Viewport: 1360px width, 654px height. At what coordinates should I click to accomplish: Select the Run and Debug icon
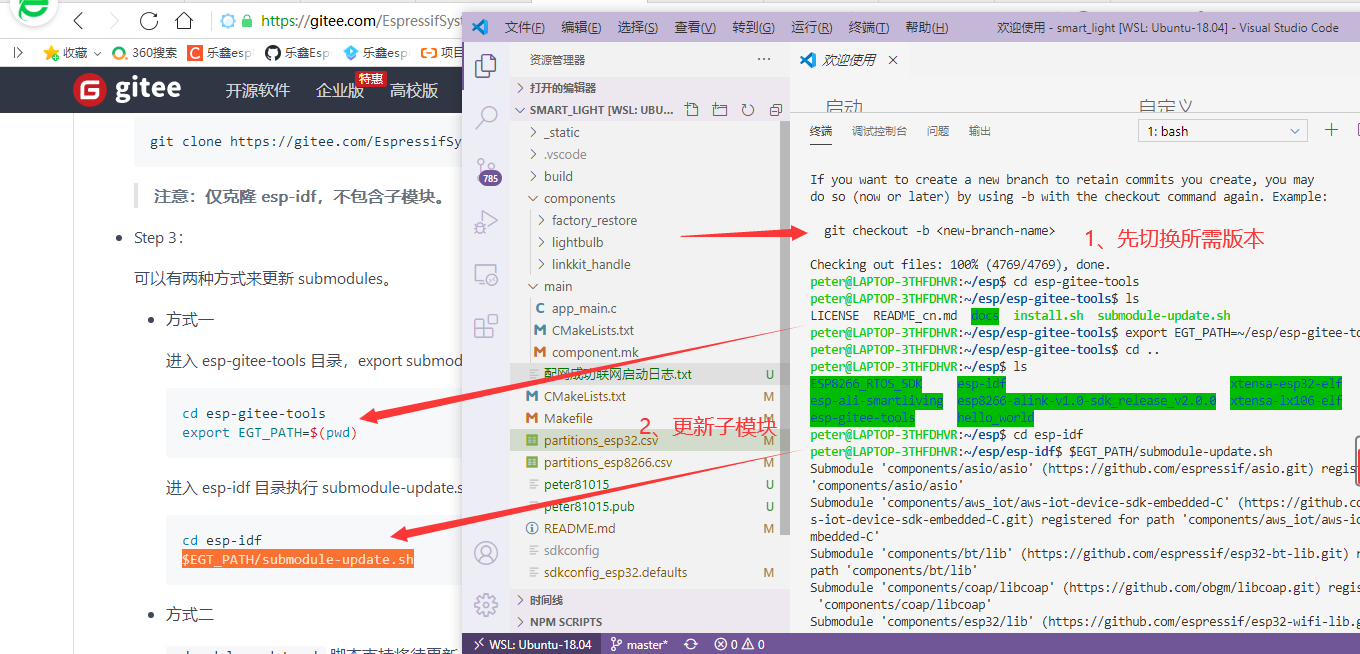(486, 222)
